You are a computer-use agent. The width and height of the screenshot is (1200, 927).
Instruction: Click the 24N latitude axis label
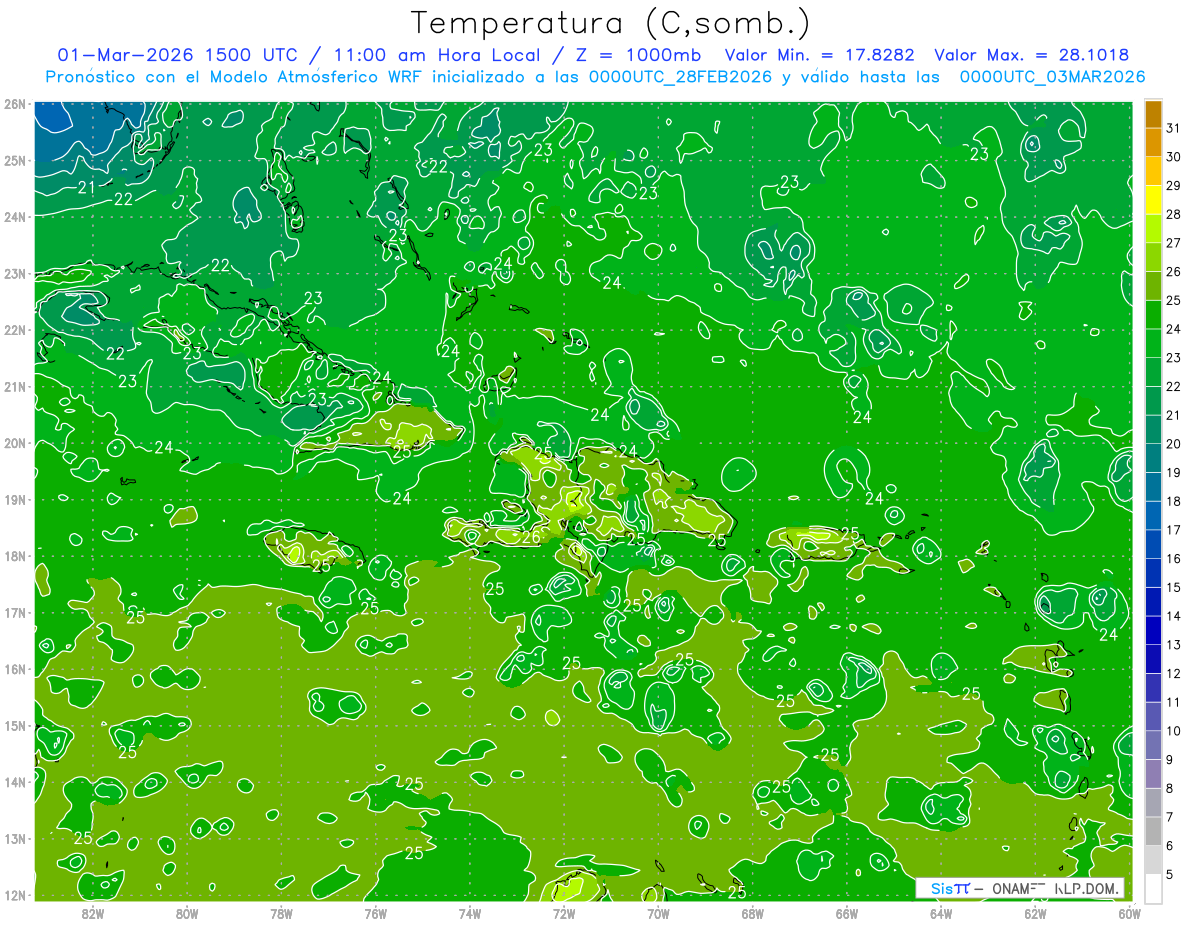[15, 217]
